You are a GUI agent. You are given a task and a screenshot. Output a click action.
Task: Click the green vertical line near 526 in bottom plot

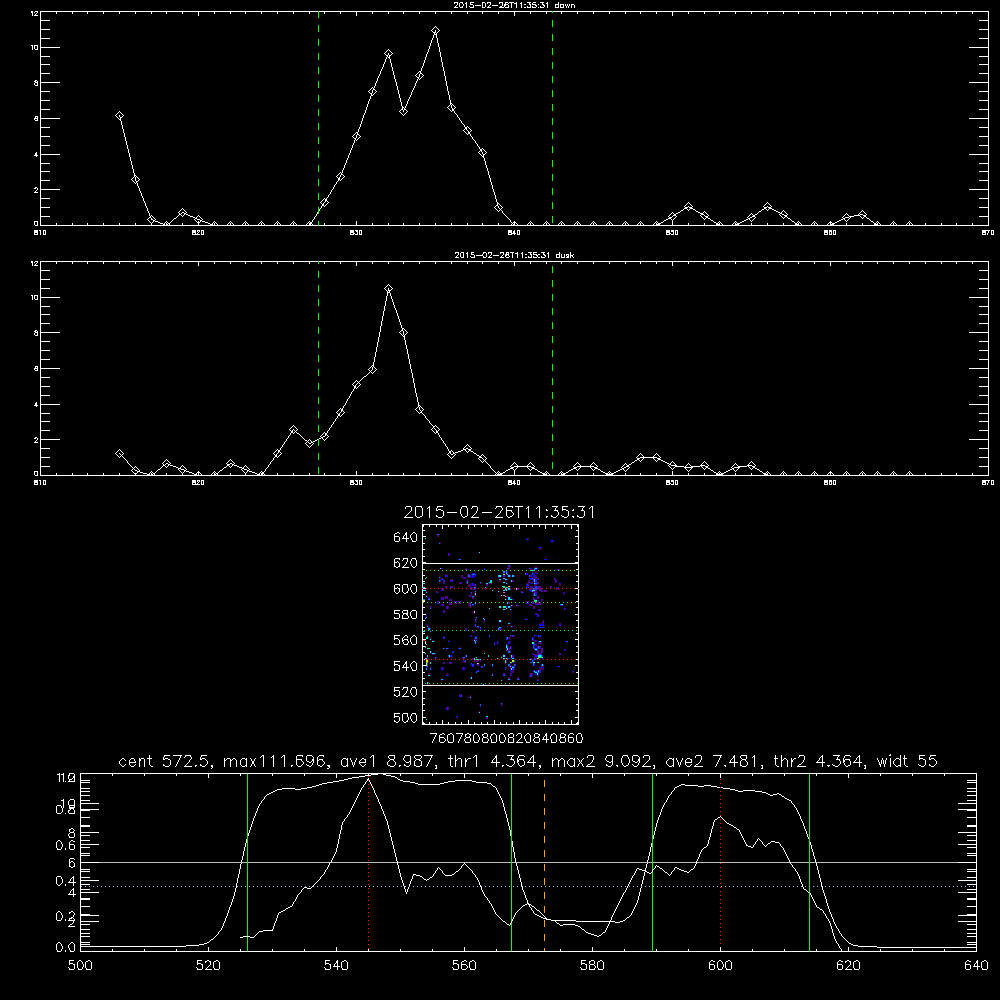coord(247,862)
